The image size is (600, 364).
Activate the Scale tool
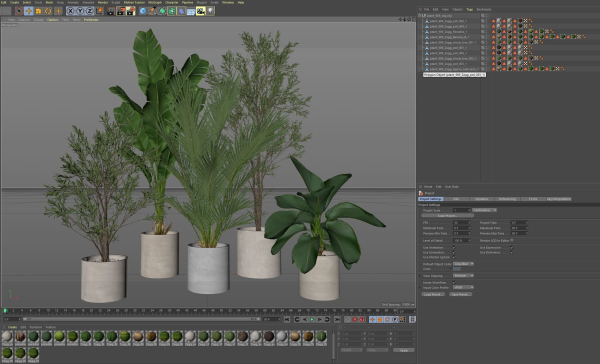pyautogui.click(x=38, y=11)
